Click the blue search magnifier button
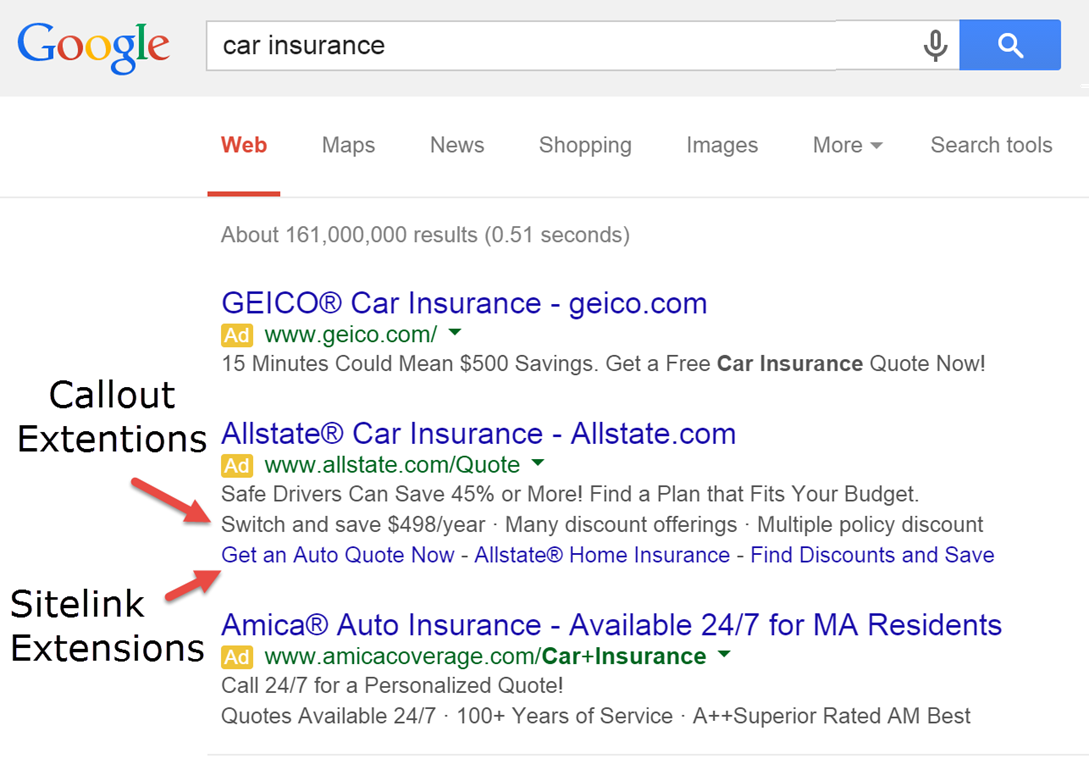Viewport: 1089px width, 781px height. [1010, 45]
